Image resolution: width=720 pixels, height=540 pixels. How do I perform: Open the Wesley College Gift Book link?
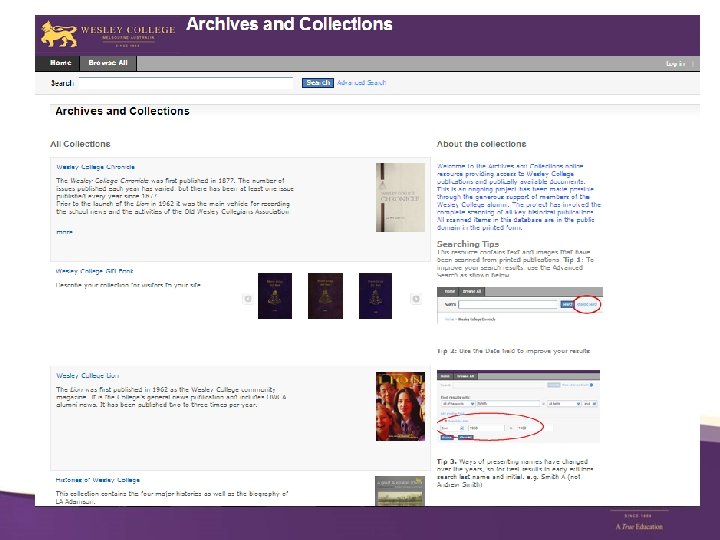coord(95,271)
